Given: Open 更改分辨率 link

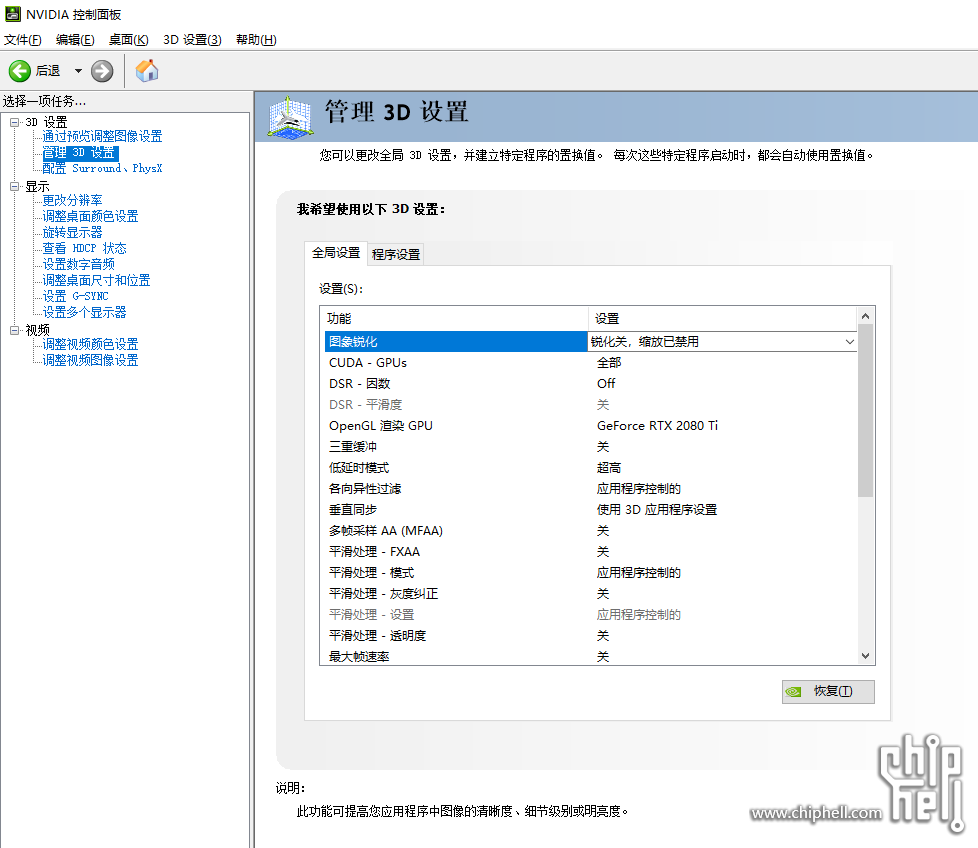Looking at the screenshot, I should tap(72, 200).
